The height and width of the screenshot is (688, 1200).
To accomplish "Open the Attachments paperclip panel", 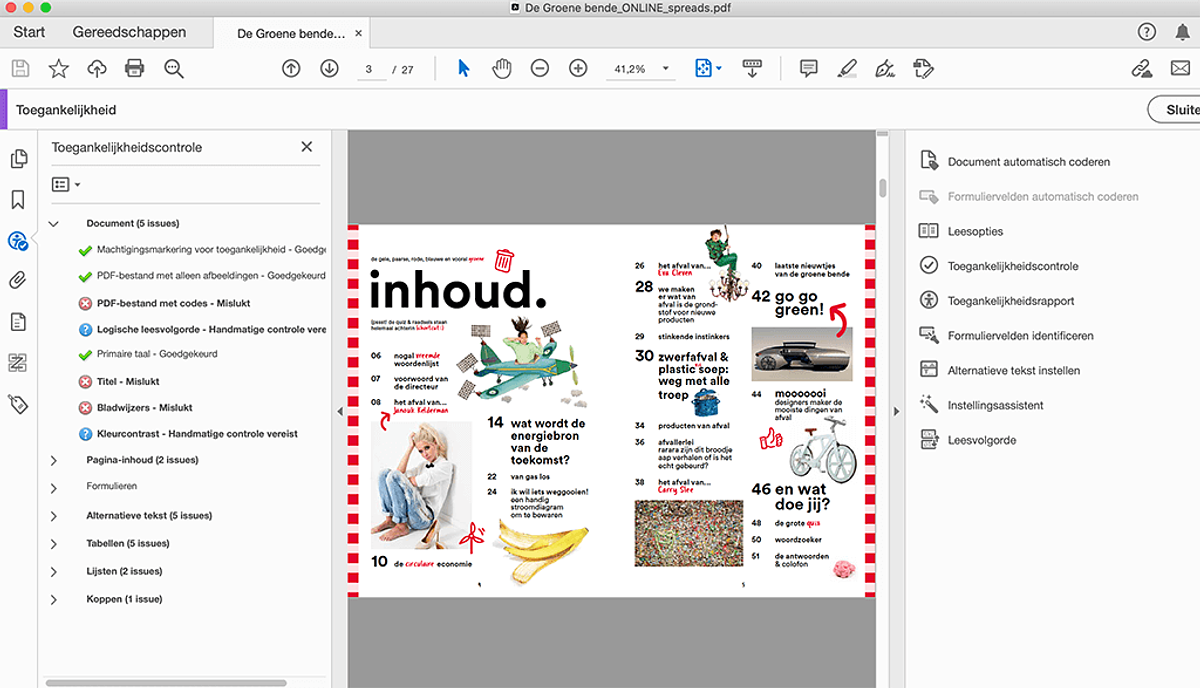I will (x=17, y=281).
